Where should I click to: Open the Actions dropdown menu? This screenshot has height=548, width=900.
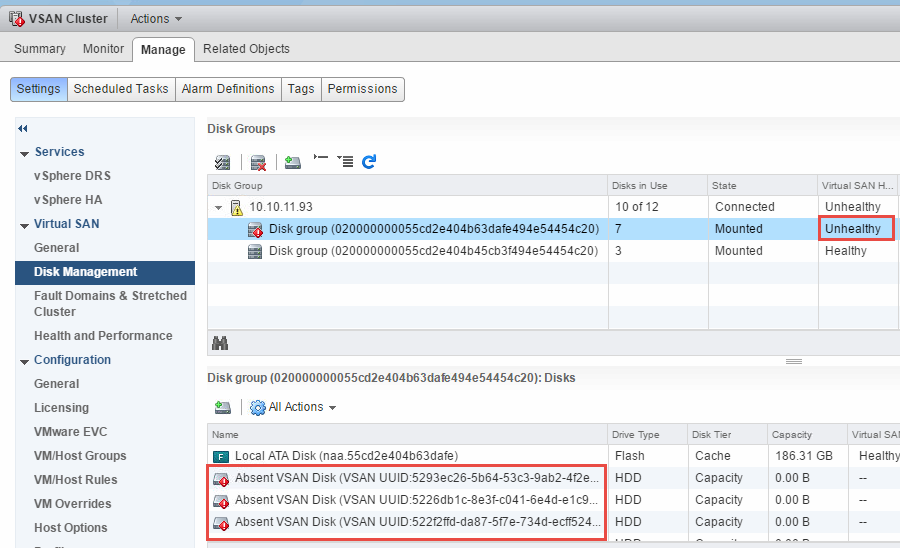pos(156,19)
